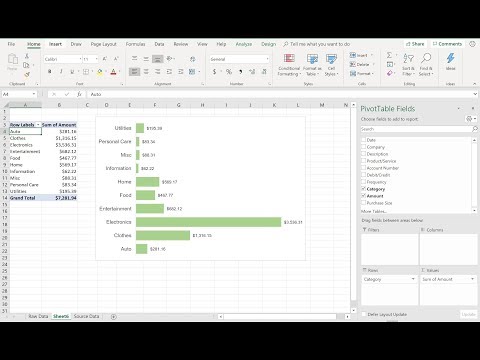Click the Wrap Text icon
The width and height of the screenshot is (480, 360).
(192, 59)
